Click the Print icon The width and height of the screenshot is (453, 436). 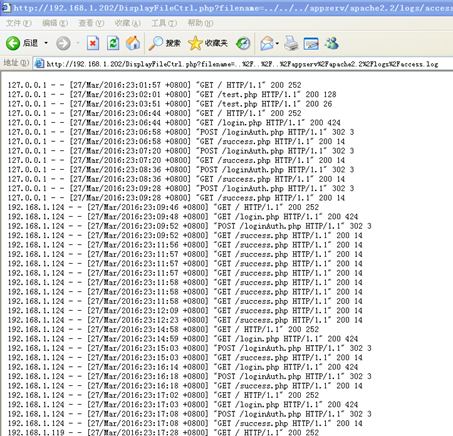coord(291,43)
